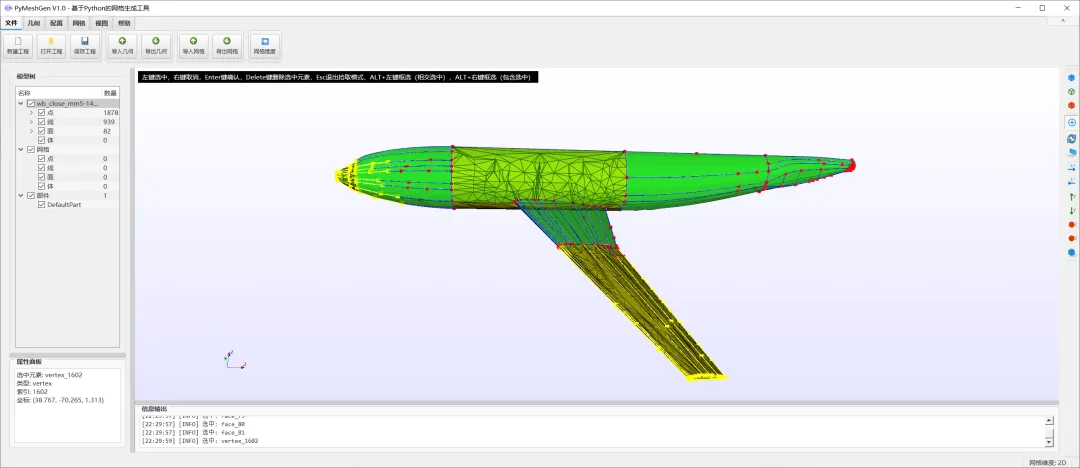Click the '类型: vertex' property text
This screenshot has height=468, width=1080.
coord(34,383)
